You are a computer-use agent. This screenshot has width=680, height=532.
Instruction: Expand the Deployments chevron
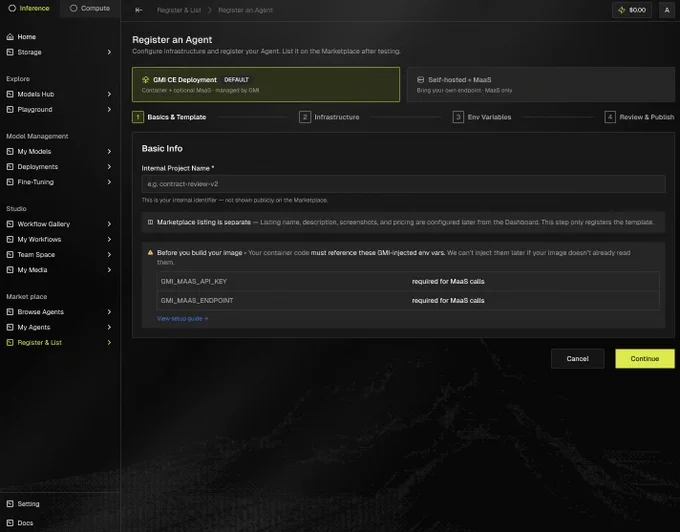coord(109,166)
